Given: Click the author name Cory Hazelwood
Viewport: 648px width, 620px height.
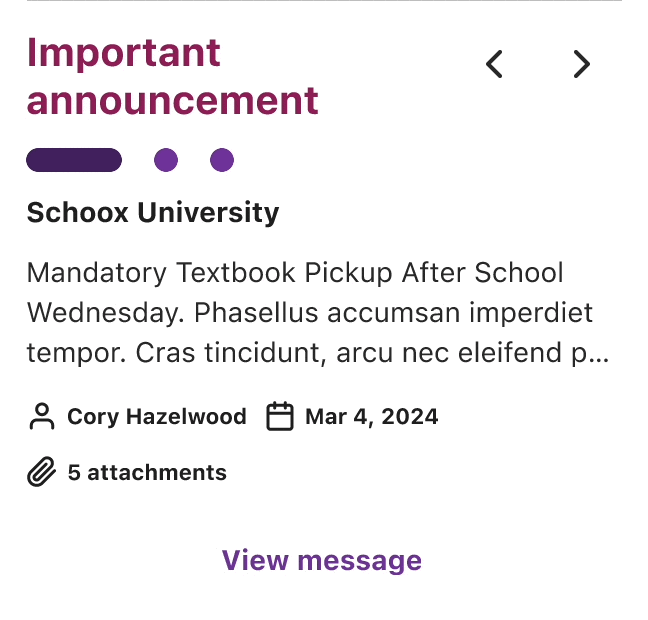Looking at the screenshot, I should 157,417.
